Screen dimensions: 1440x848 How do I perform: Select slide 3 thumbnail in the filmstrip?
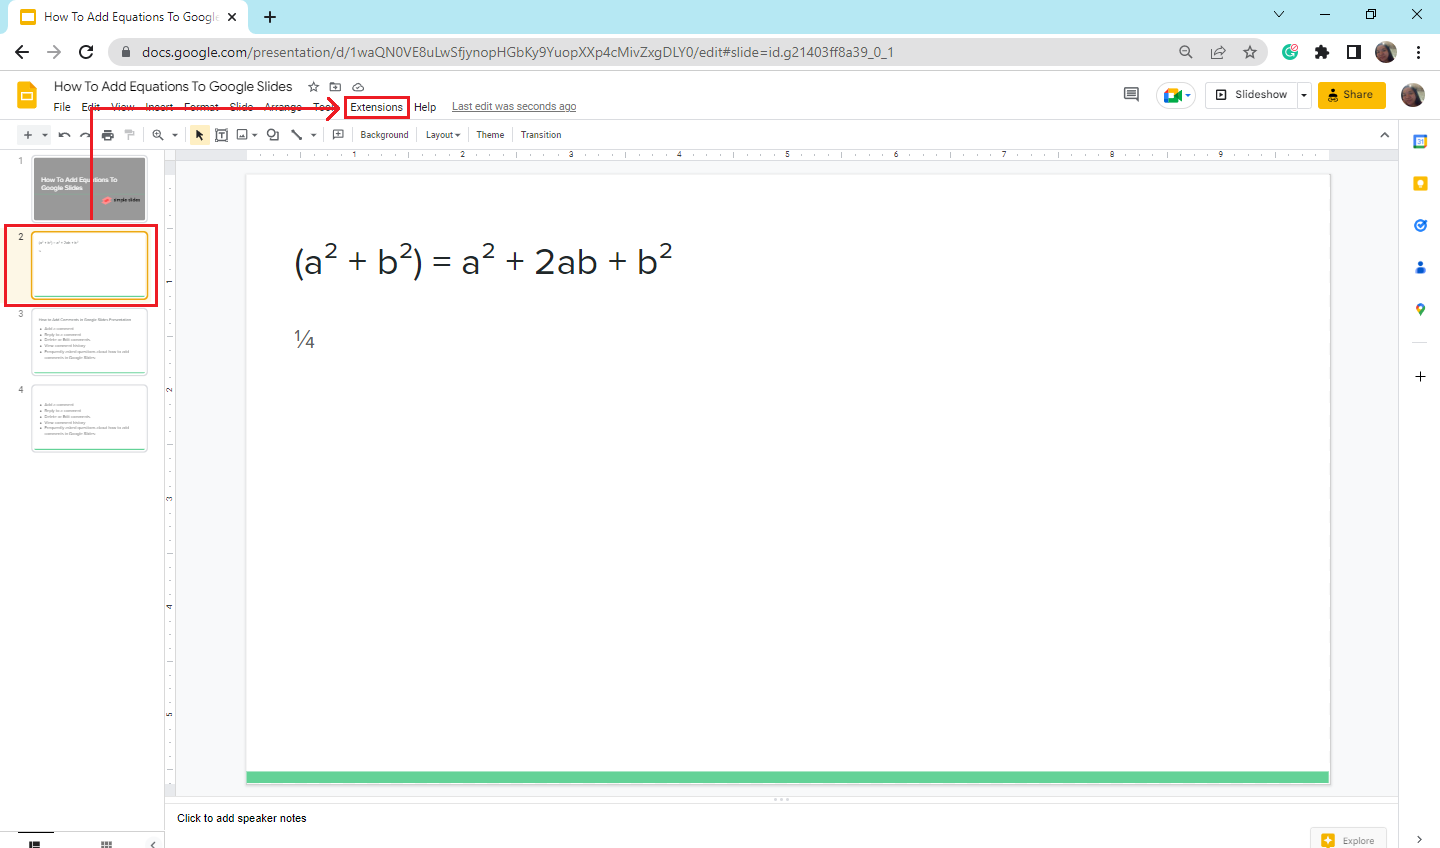pos(89,341)
